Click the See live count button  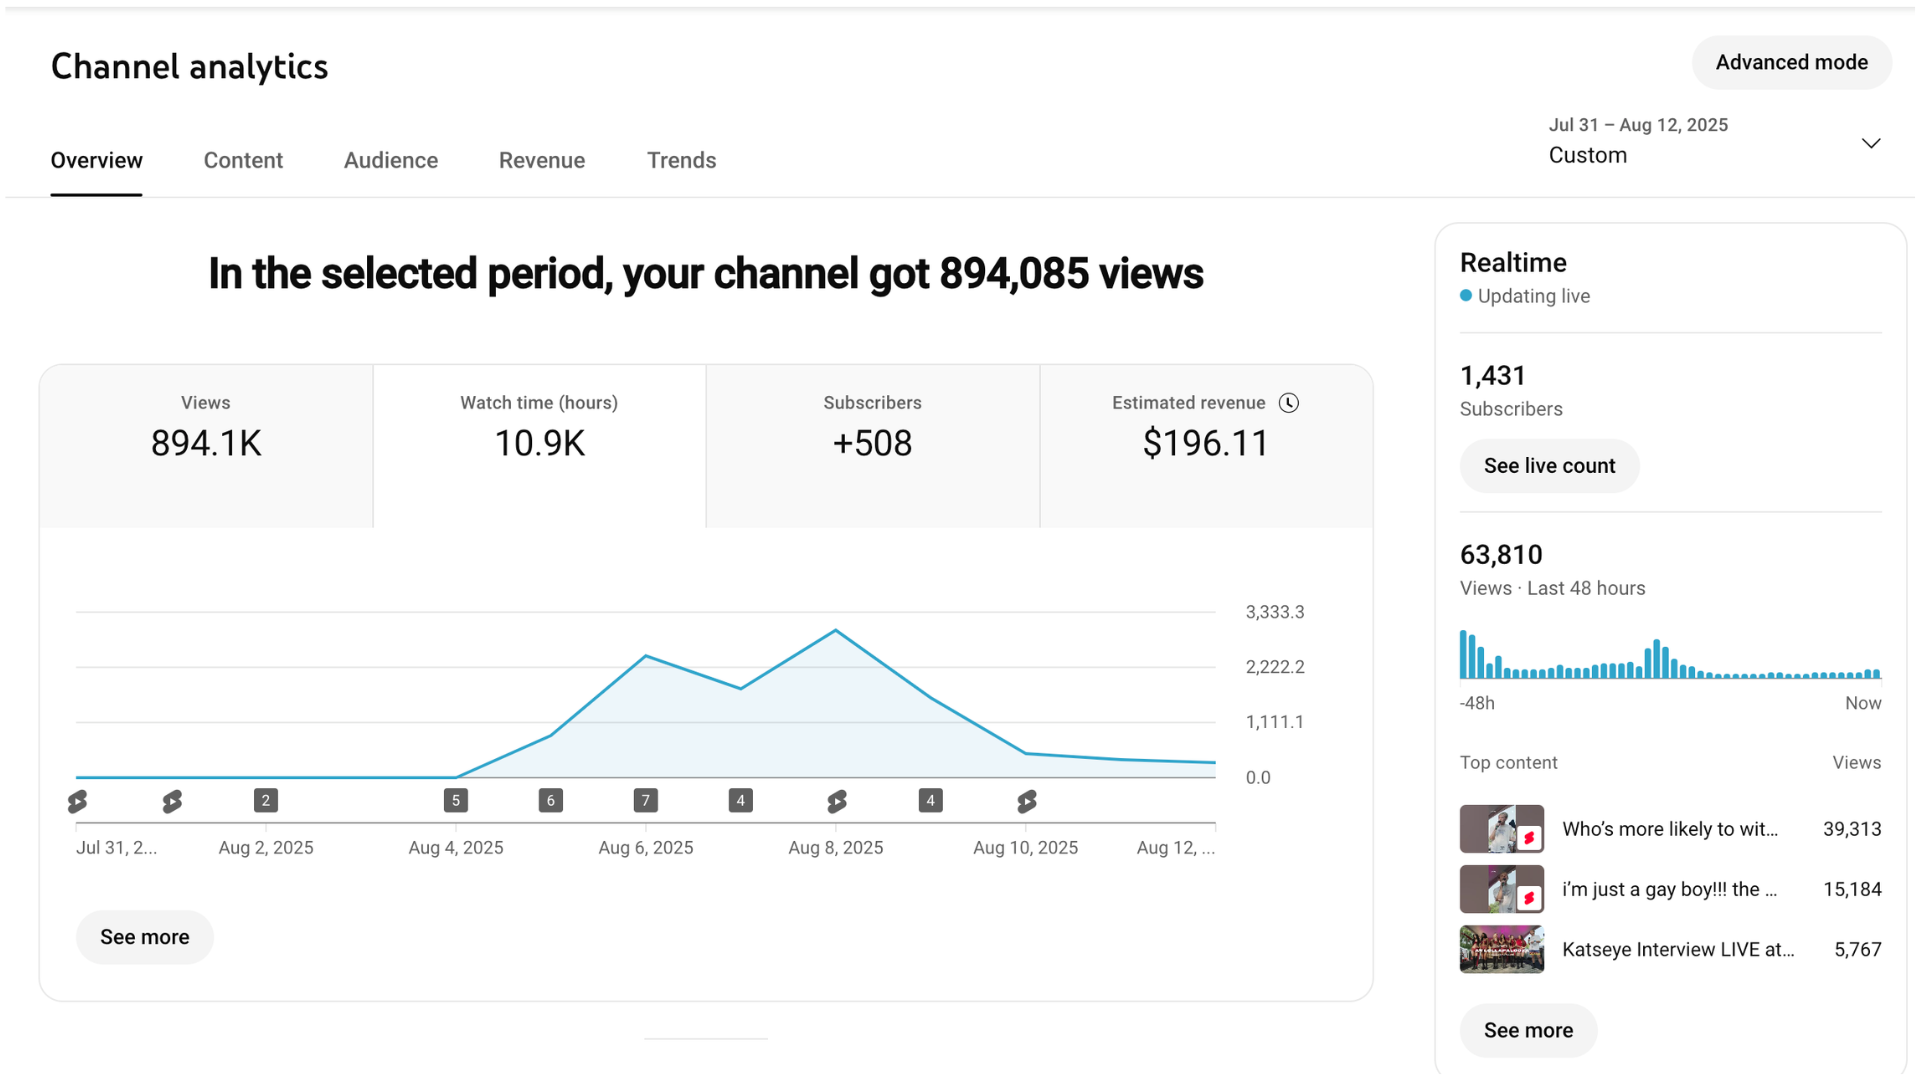click(x=1549, y=466)
